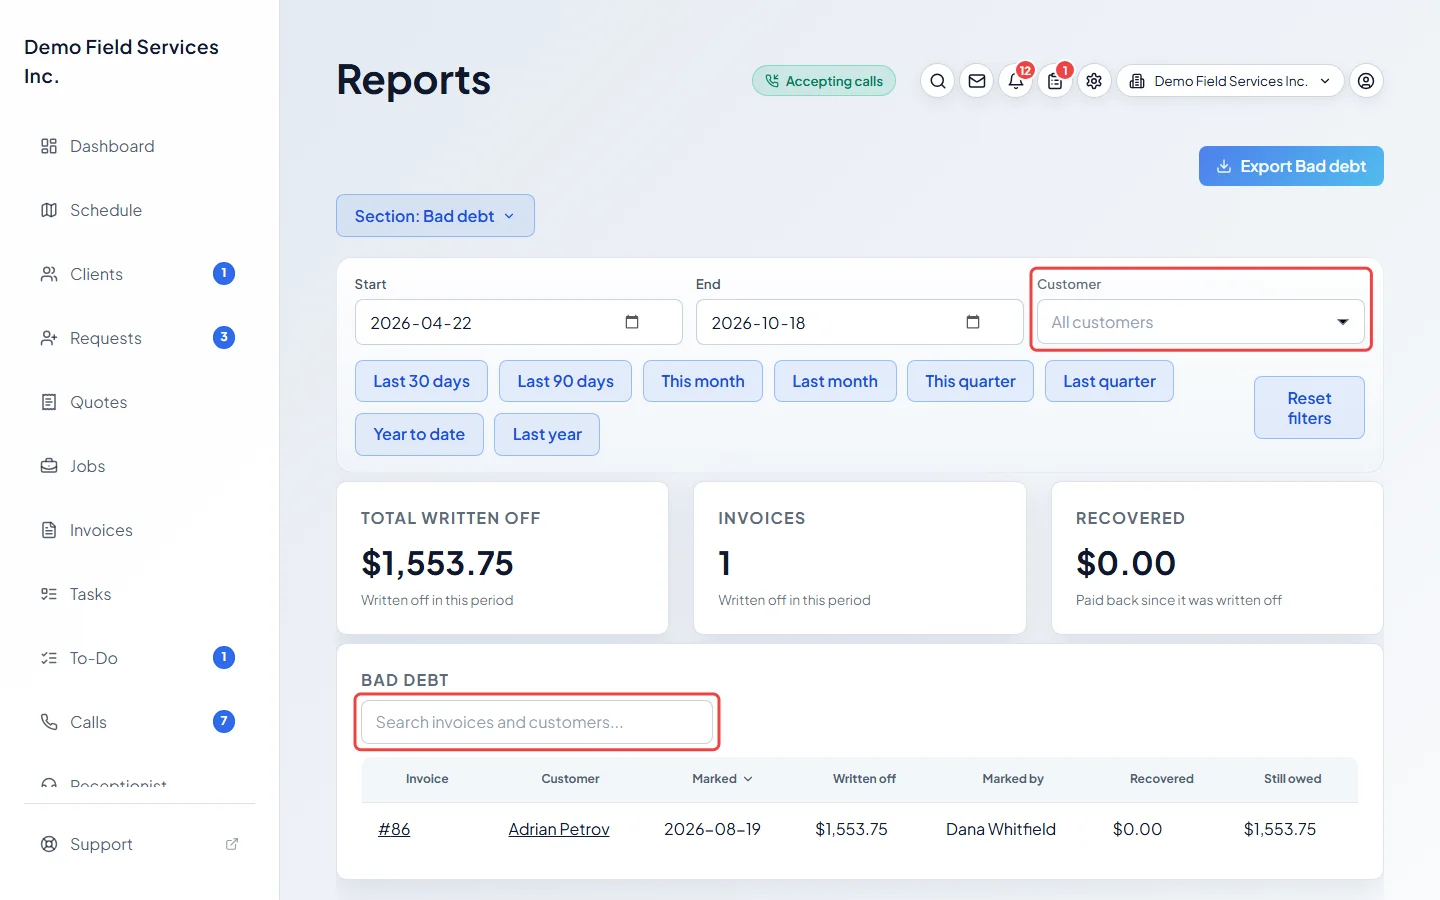Open Calls in the sidebar
The height and width of the screenshot is (900, 1440).
[138, 722]
